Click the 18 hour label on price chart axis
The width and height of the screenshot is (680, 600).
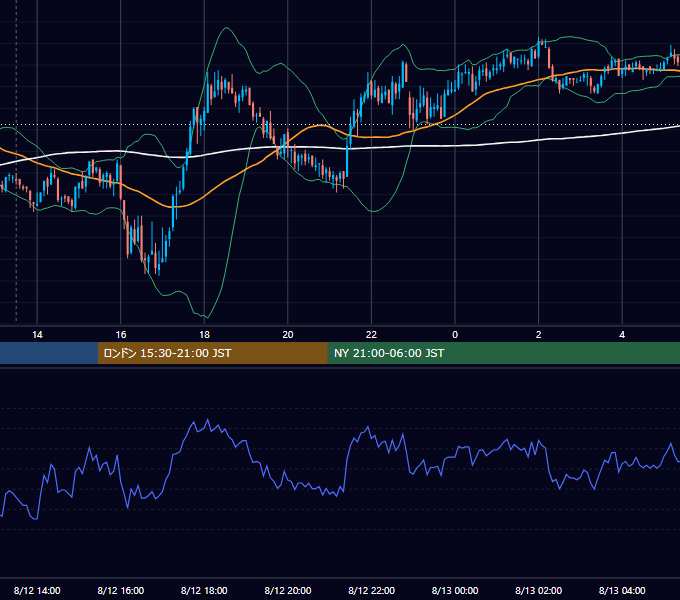[204, 335]
